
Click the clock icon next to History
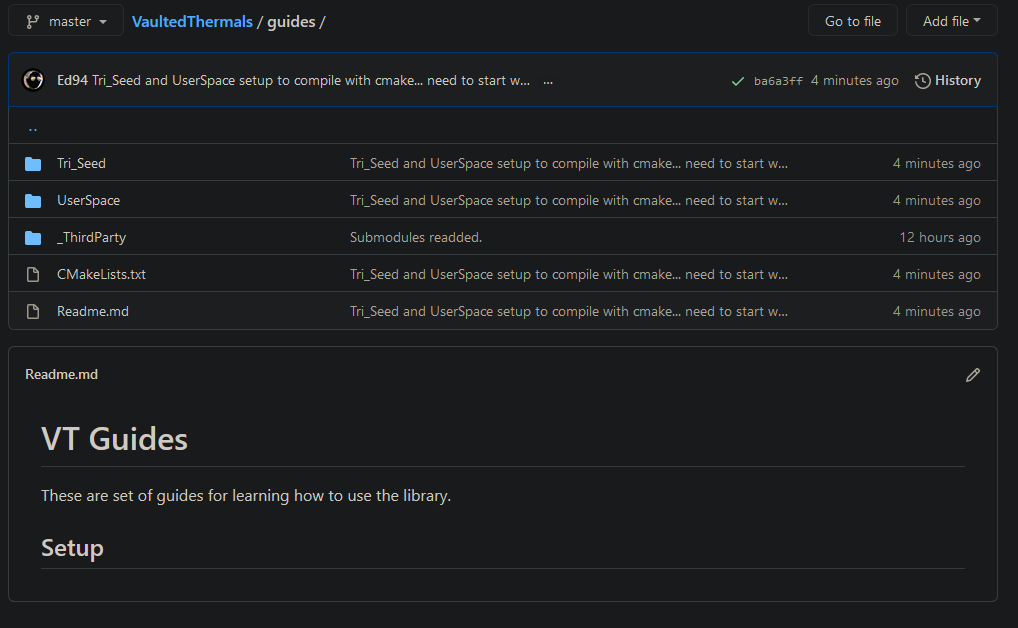[x=921, y=80]
